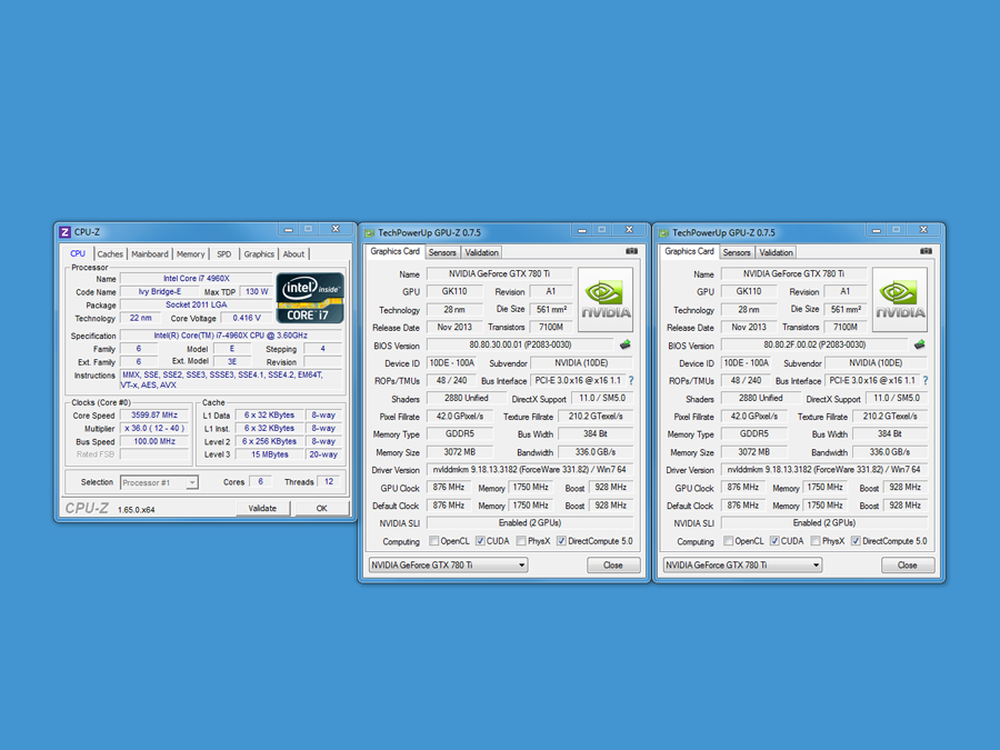1000x750 pixels.
Task: Open Processor #1 selection dropdown in CPU-Z
Action: click(159, 483)
